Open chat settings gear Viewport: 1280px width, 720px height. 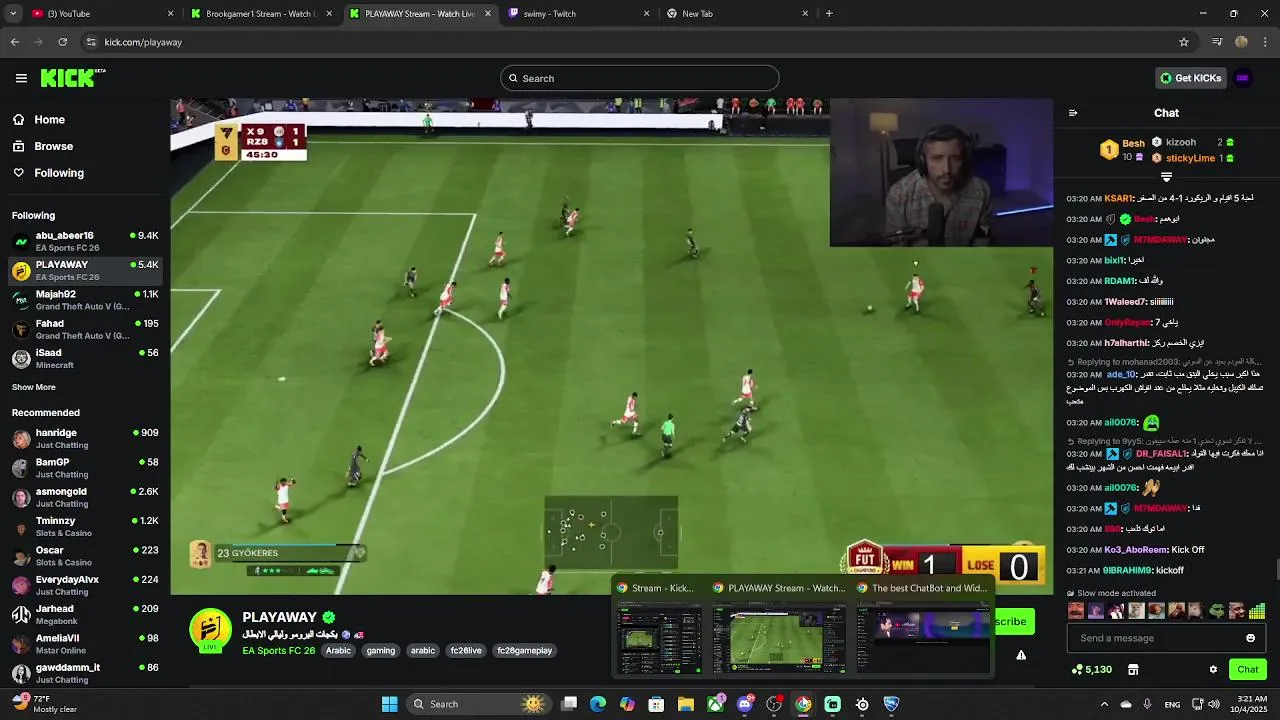(x=1213, y=669)
